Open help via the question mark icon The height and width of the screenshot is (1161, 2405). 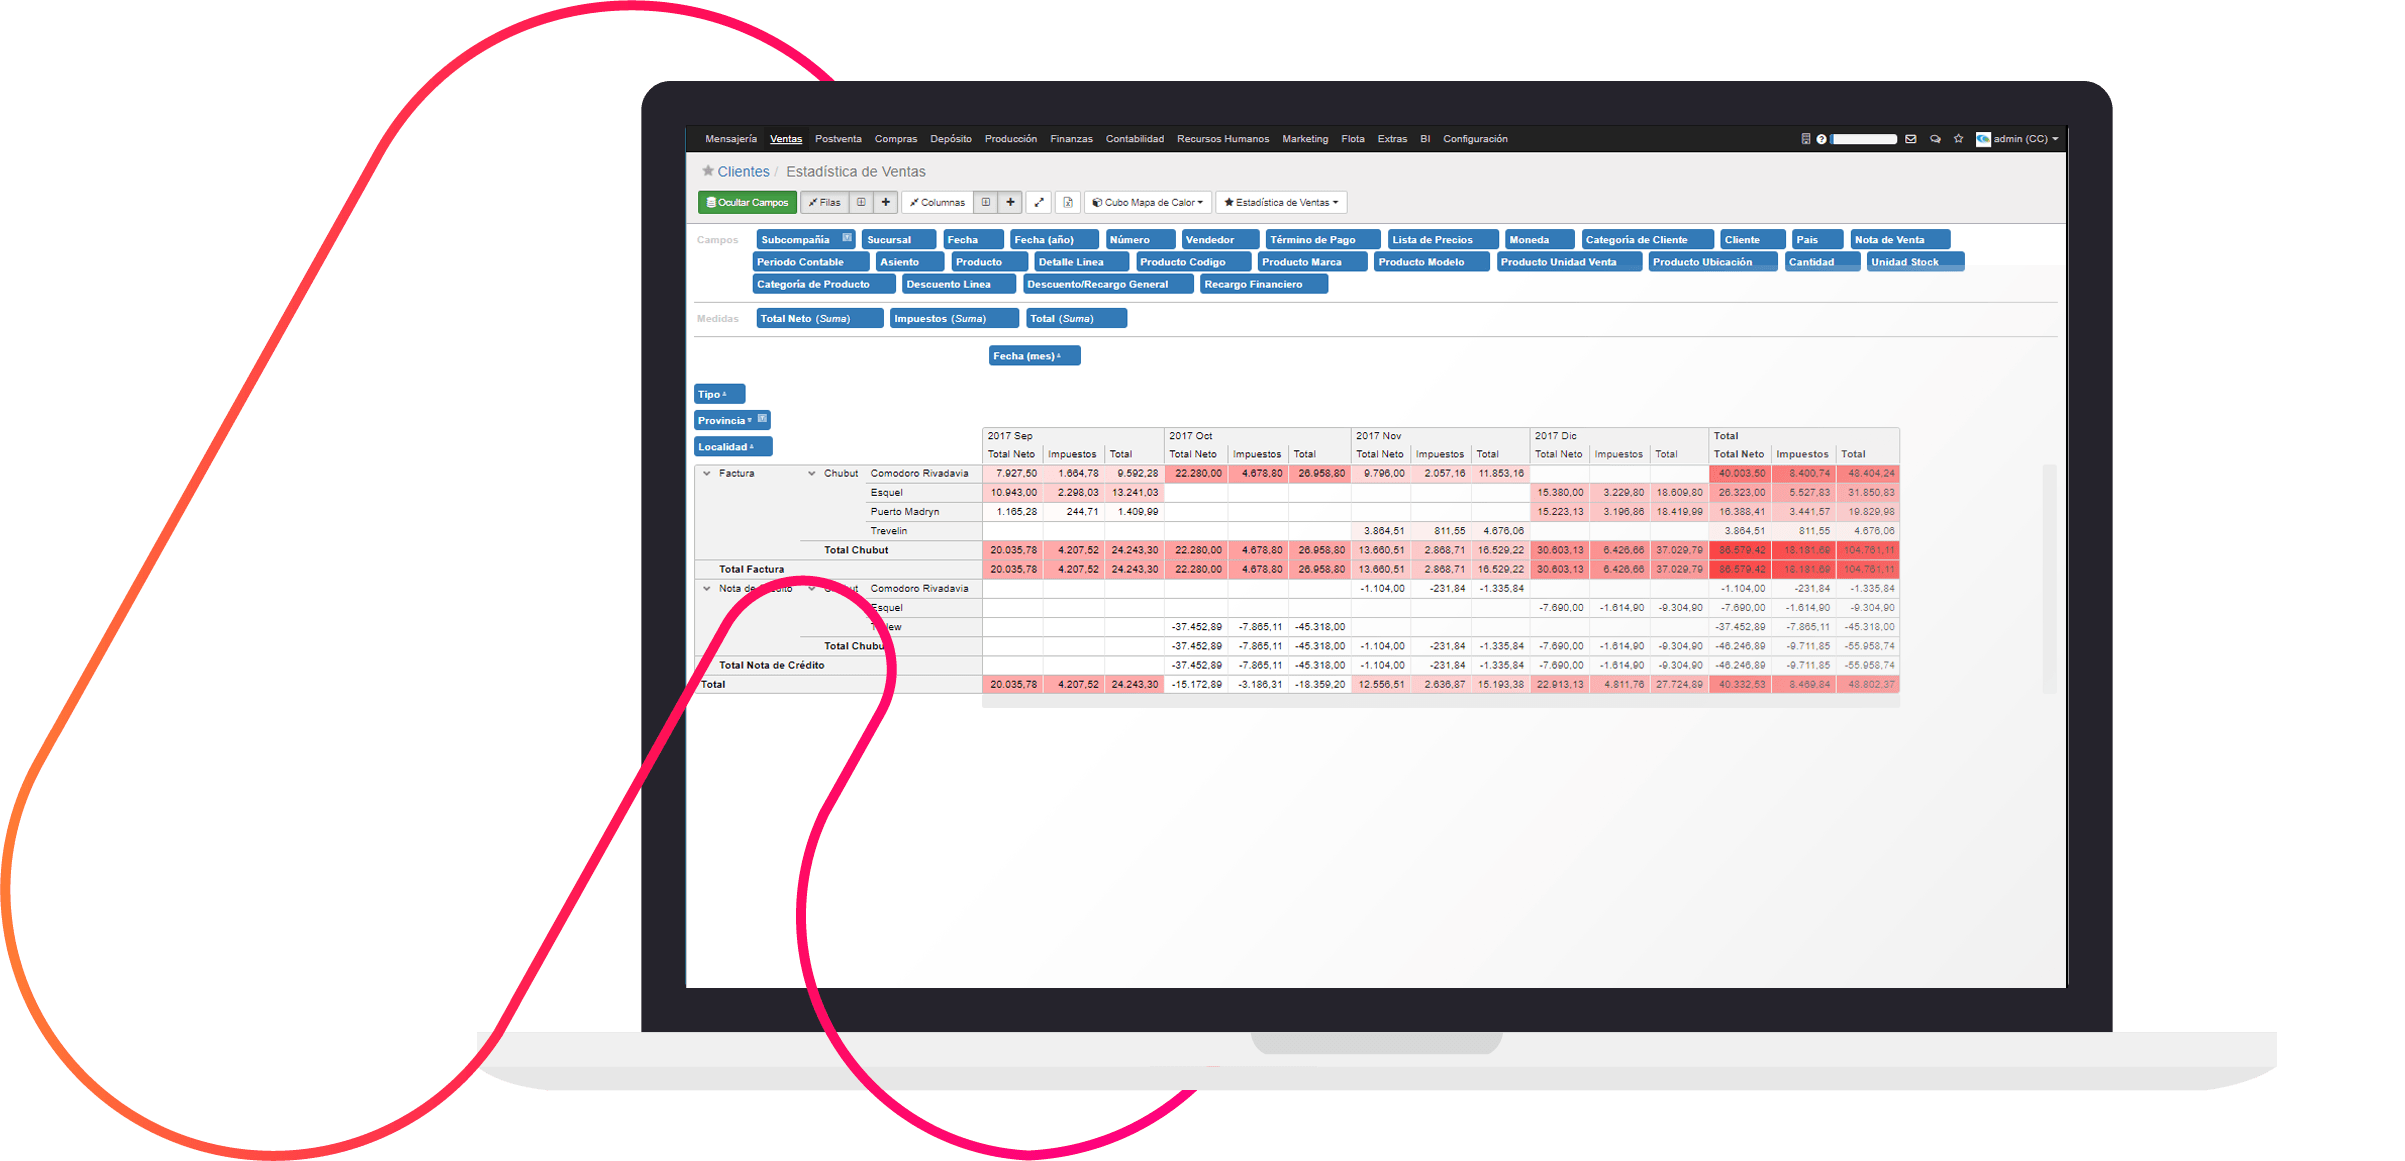pos(1822,139)
